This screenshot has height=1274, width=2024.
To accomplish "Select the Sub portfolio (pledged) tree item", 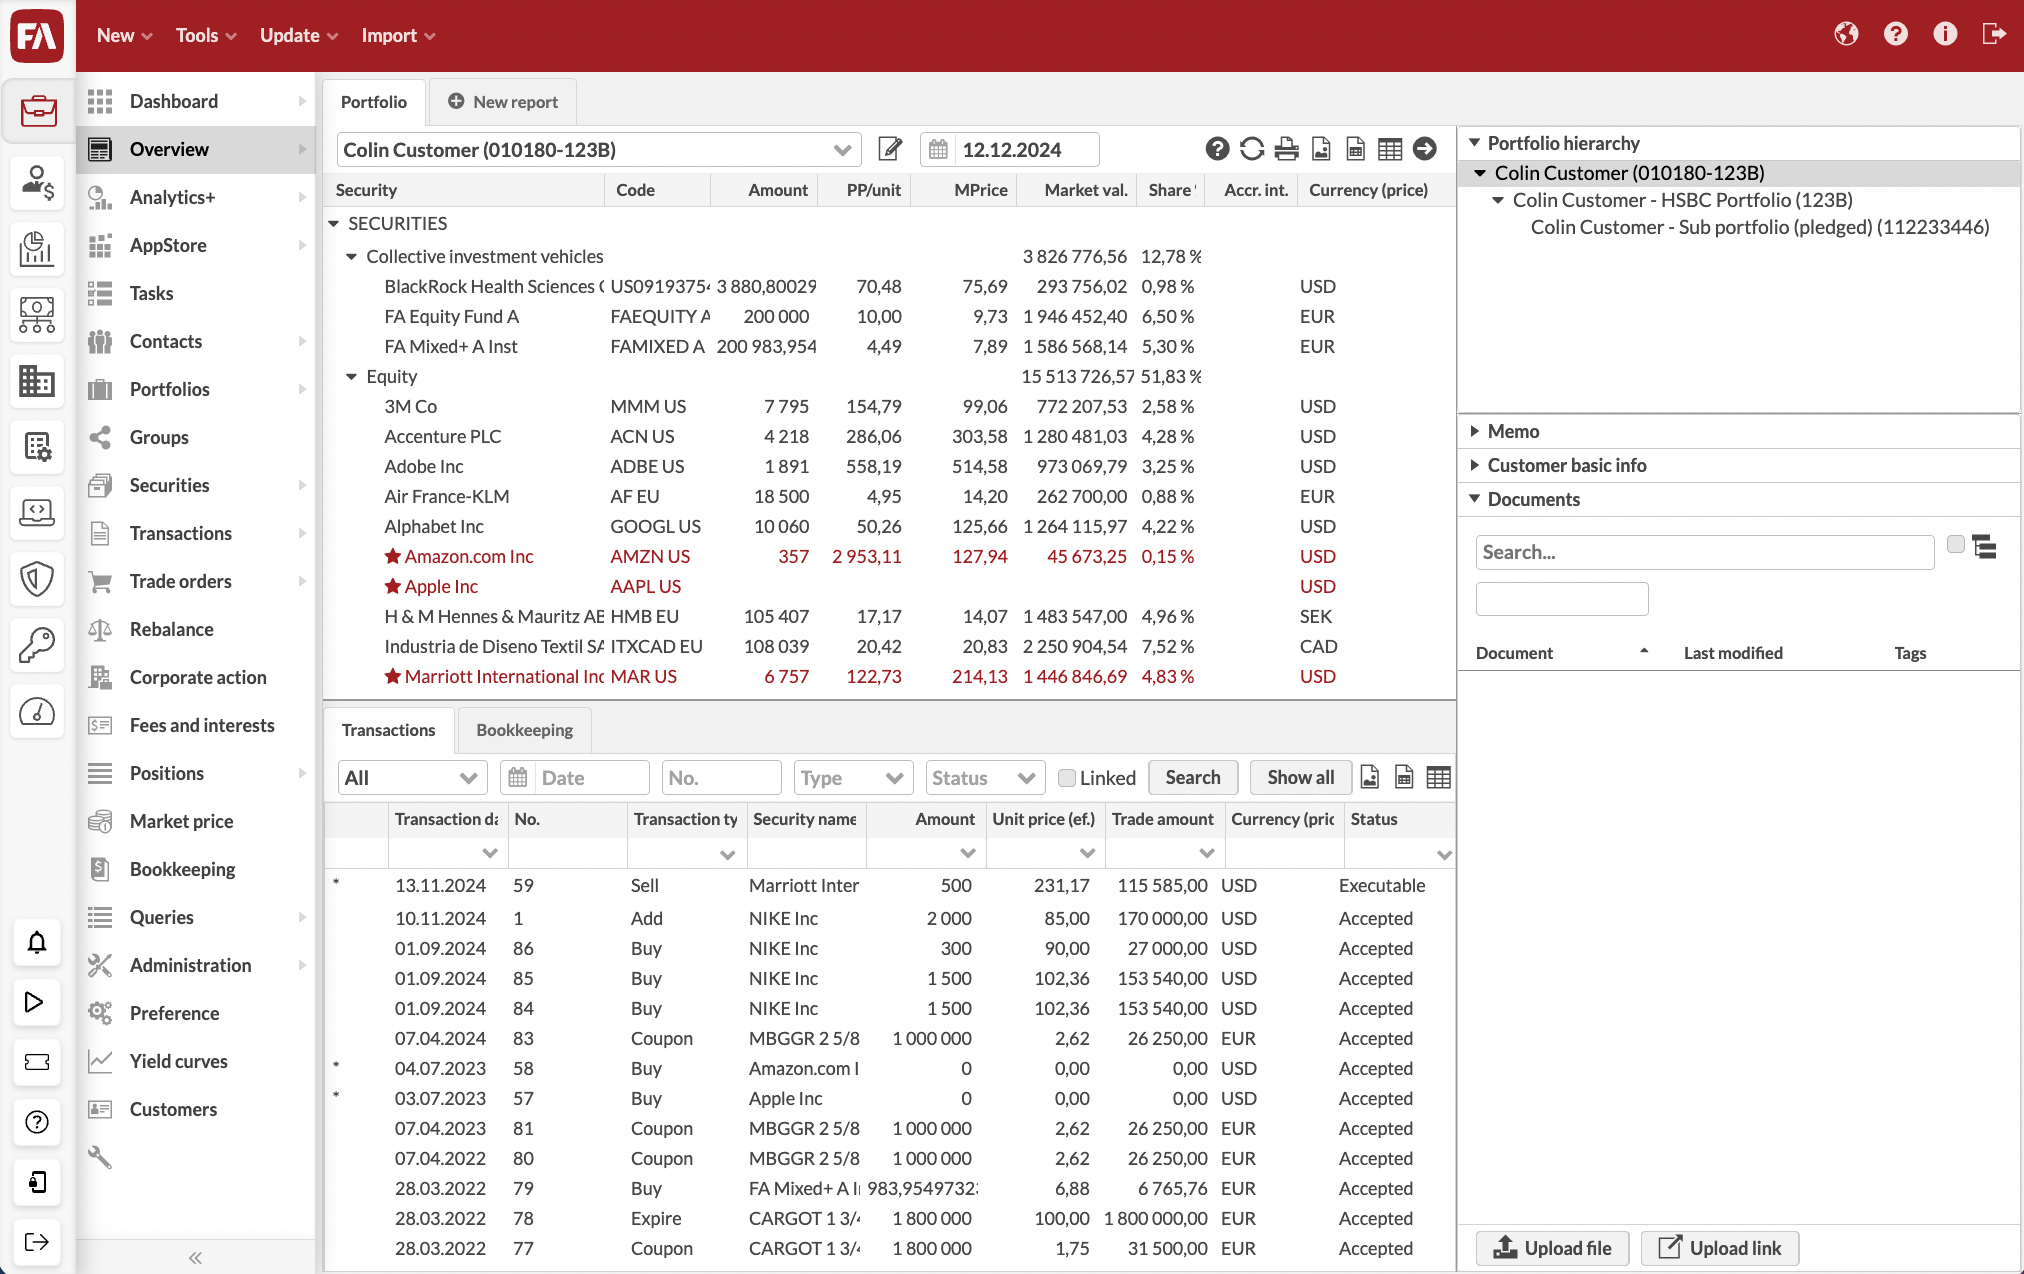I will click(1760, 227).
